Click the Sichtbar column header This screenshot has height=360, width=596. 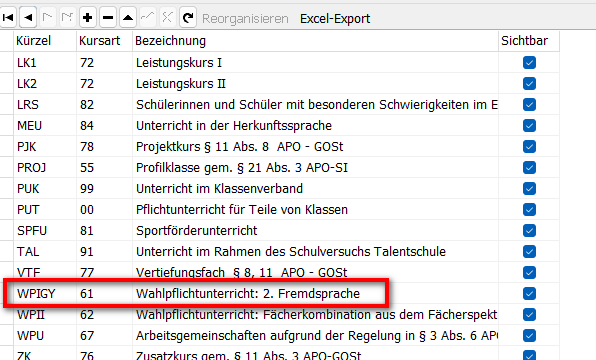(x=529, y=41)
